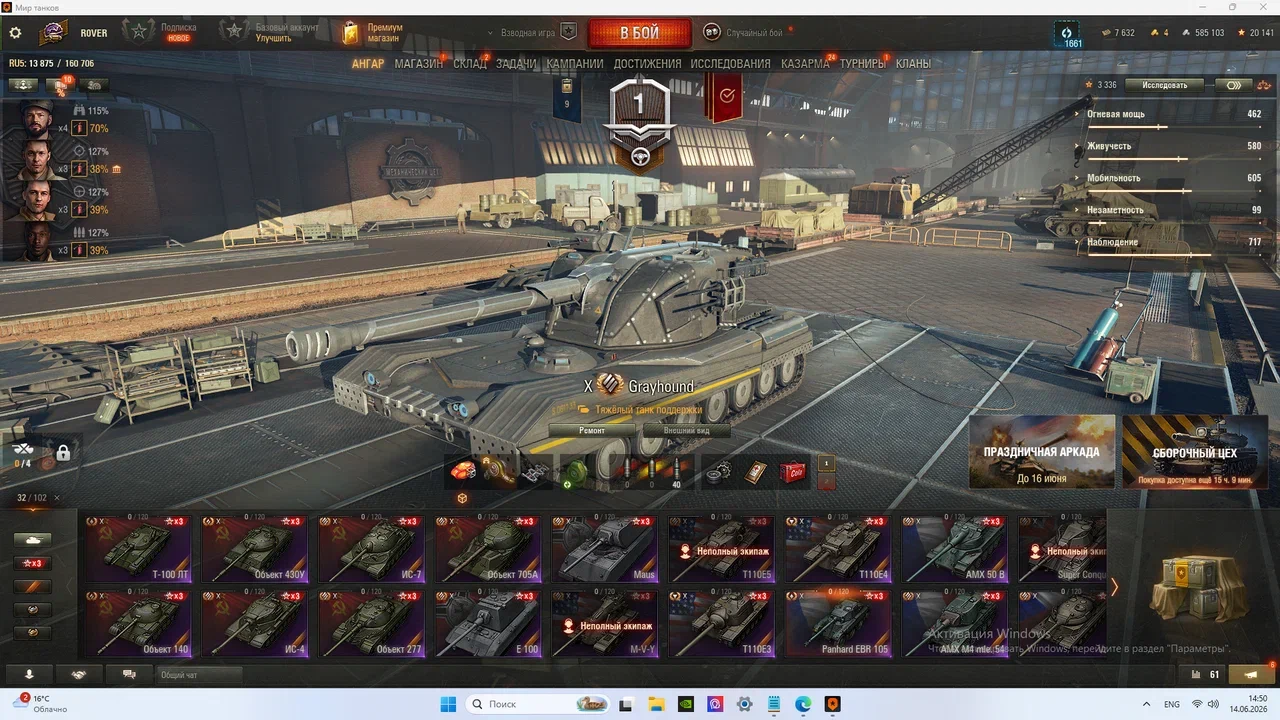Click the free experience star showing 20 141
The image size is (1280, 720).
point(1241,33)
